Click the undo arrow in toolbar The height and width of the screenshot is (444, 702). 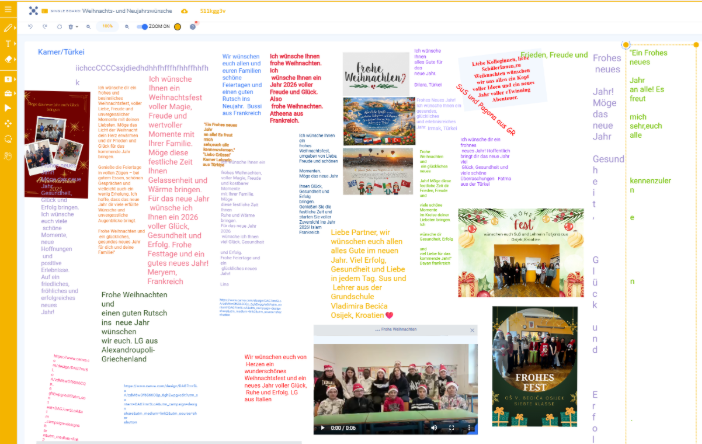(31, 26)
